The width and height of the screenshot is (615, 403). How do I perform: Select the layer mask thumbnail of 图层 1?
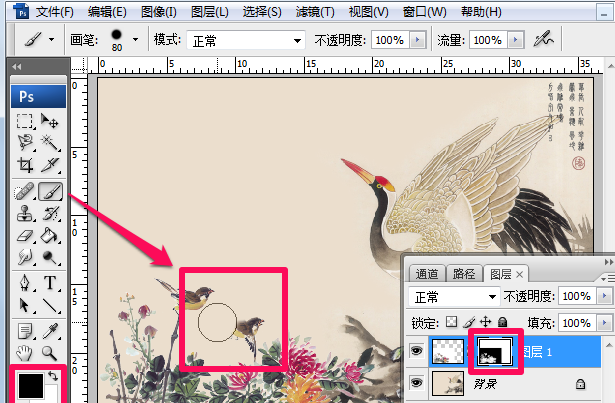pos(495,351)
